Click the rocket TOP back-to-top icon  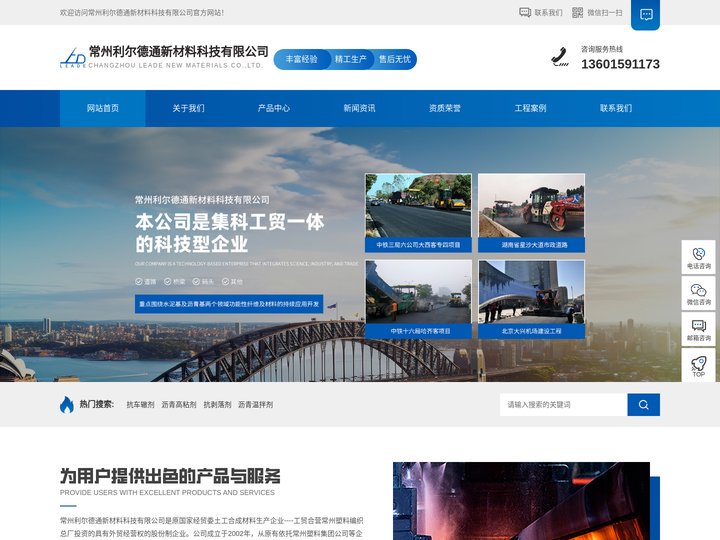pos(698,364)
